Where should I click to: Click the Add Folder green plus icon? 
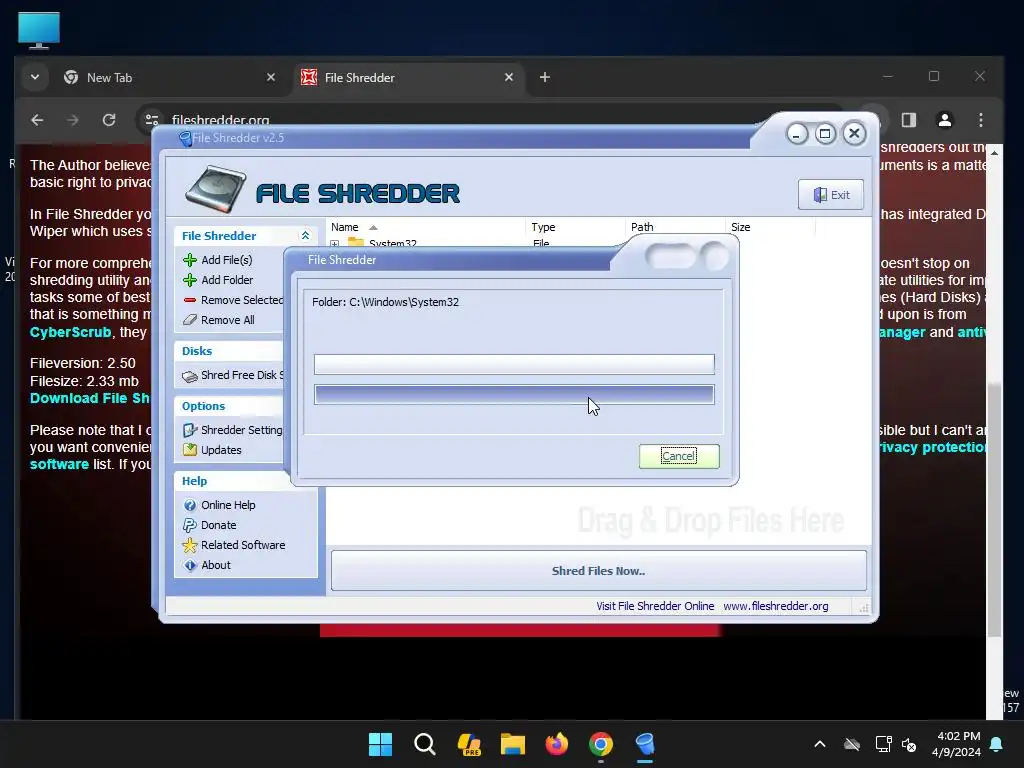pyautogui.click(x=189, y=280)
